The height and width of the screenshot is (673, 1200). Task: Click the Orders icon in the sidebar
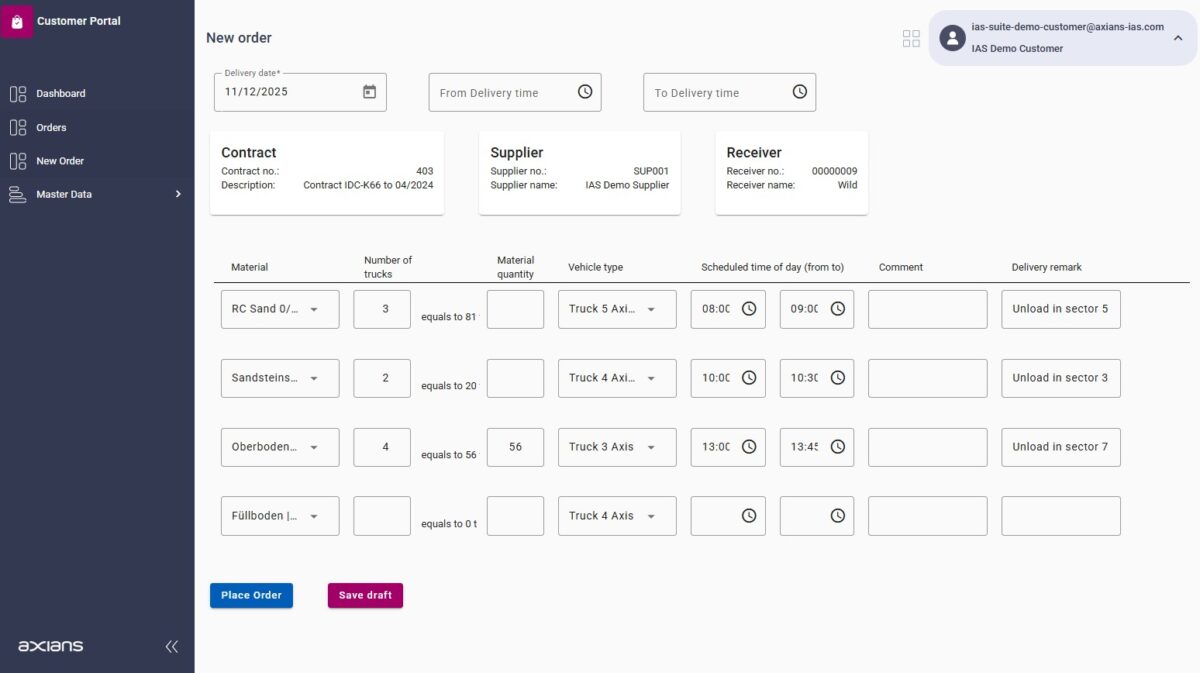click(17, 127)
